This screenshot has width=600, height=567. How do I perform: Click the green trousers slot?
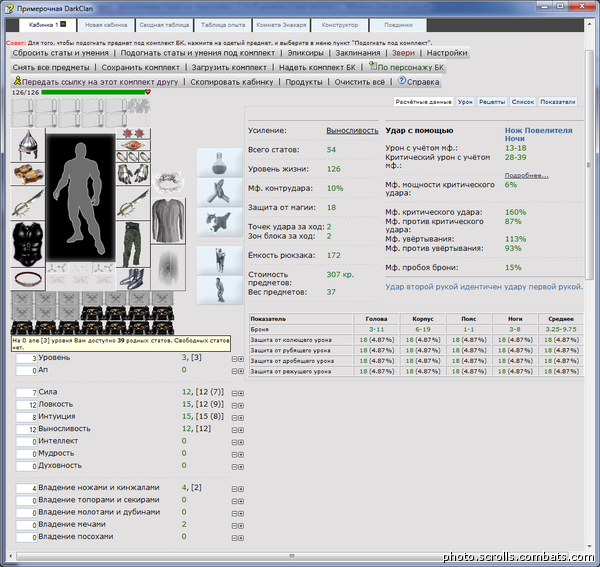pos(133,244)
